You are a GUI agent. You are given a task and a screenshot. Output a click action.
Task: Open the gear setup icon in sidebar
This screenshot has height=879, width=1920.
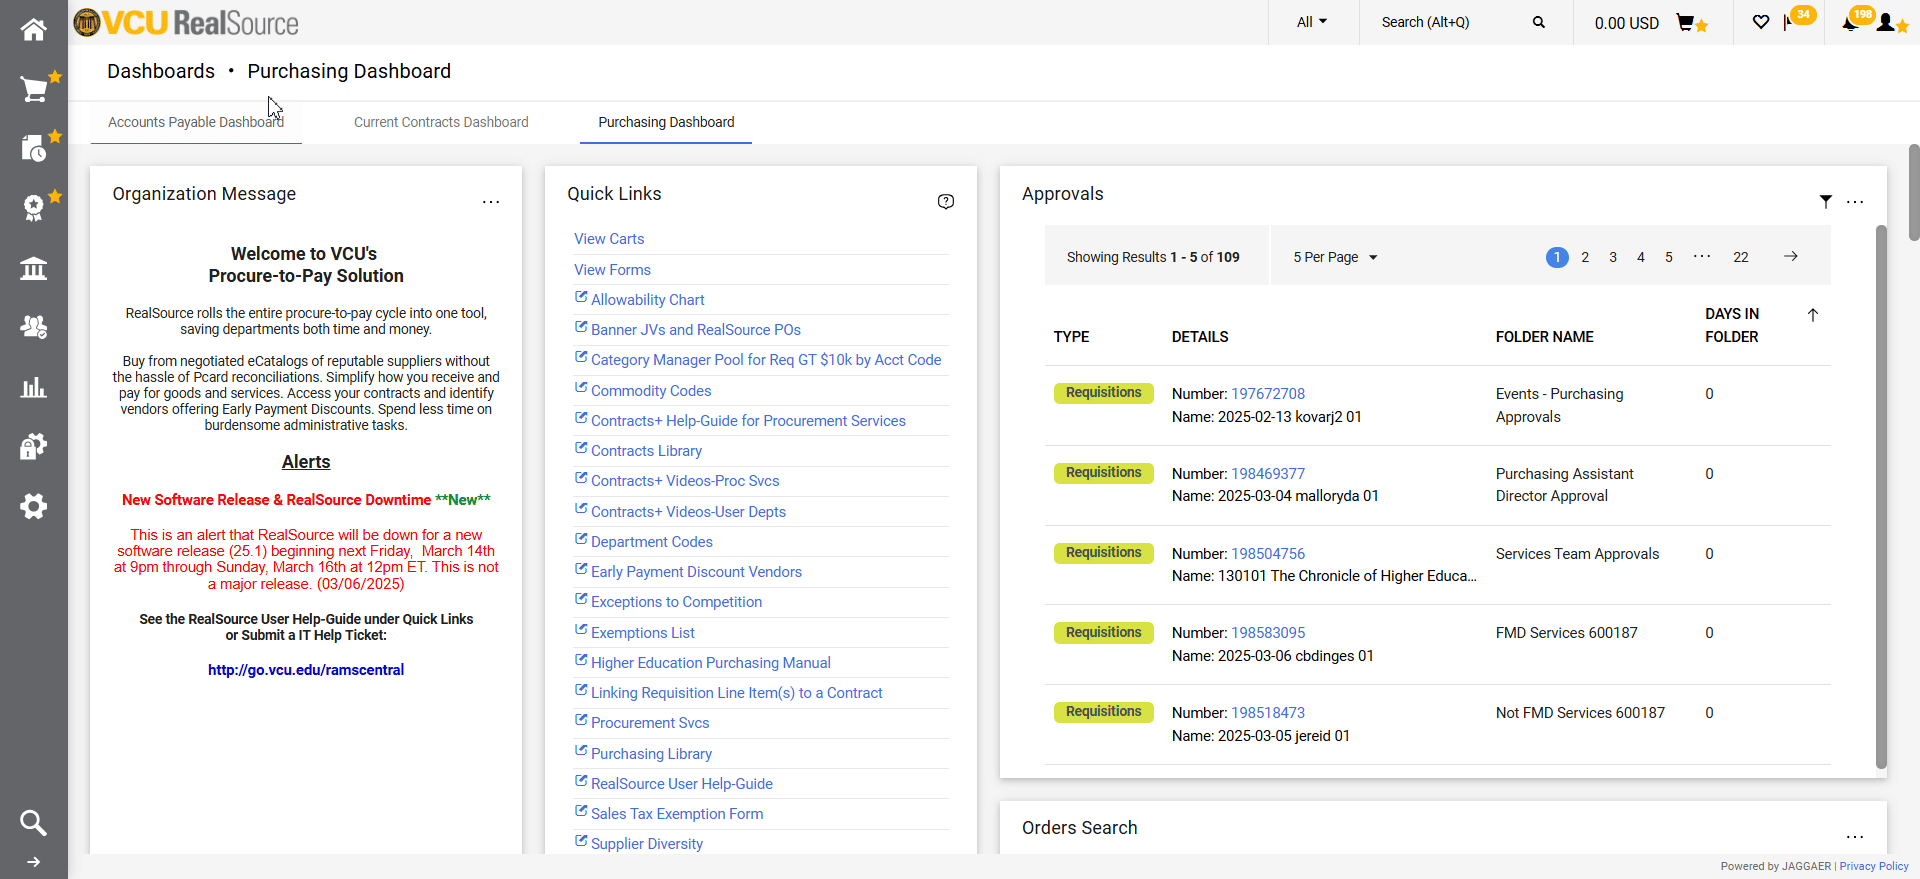click(34, 507)
